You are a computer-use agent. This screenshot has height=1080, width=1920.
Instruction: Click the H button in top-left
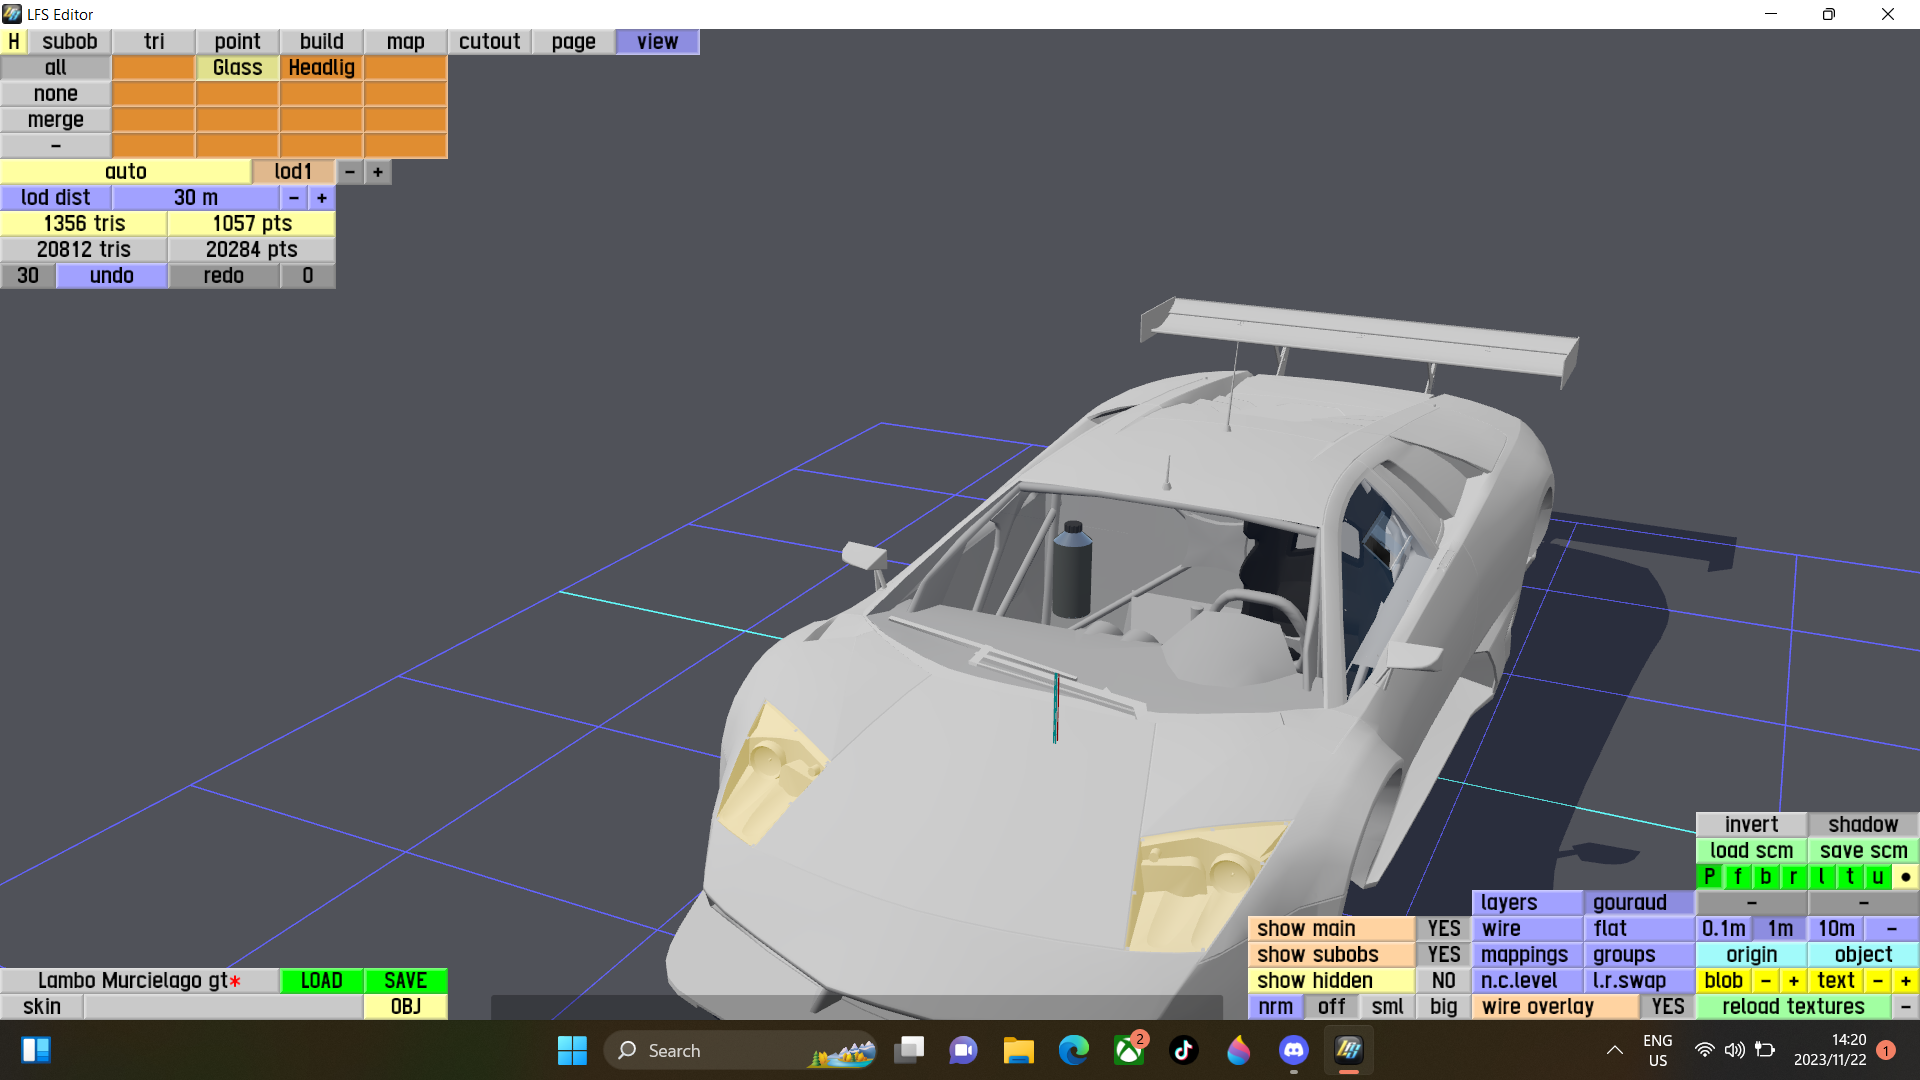click(13, 41)
